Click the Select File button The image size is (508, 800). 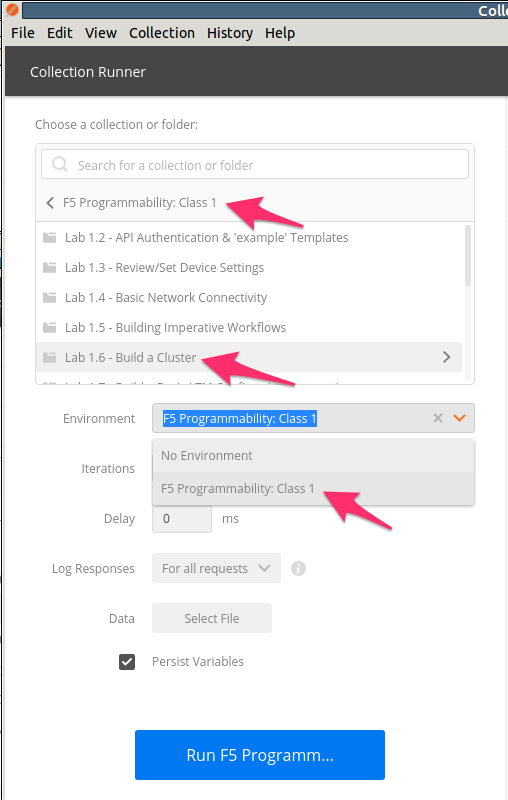(212, 618)
